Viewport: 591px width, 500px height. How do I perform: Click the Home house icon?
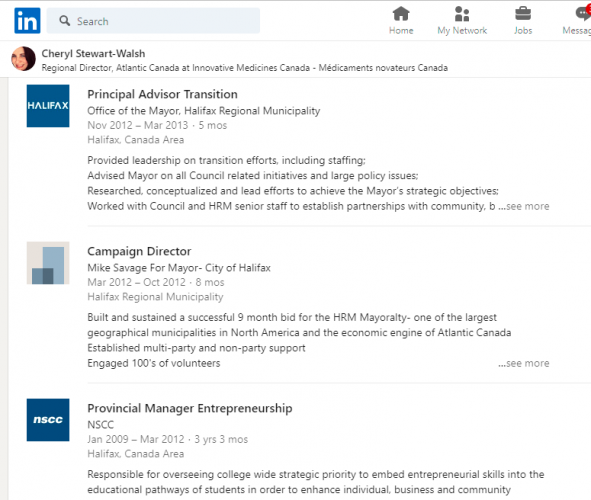click(x=401, y=14)
